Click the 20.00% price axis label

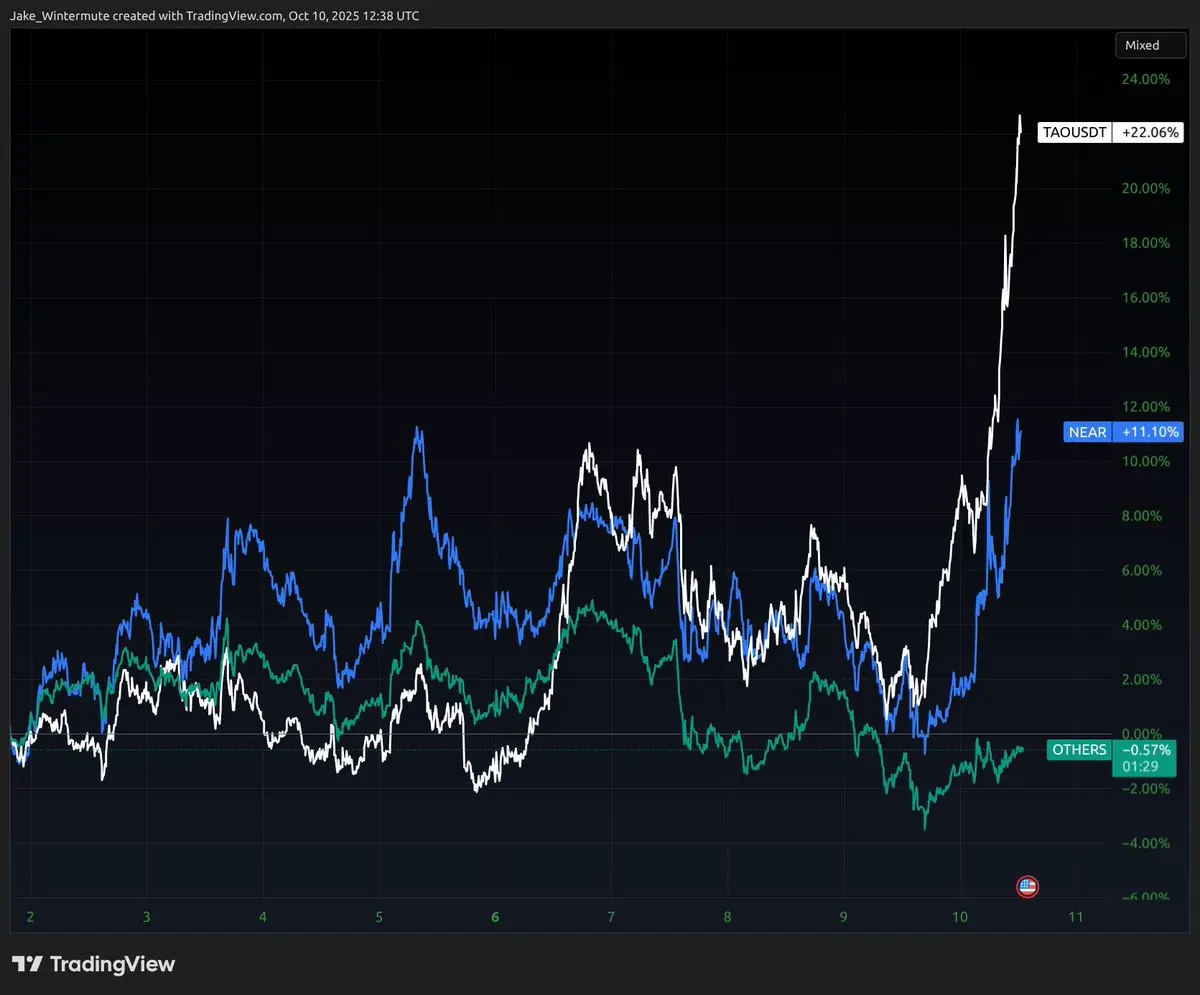[x=1144, y=188]
